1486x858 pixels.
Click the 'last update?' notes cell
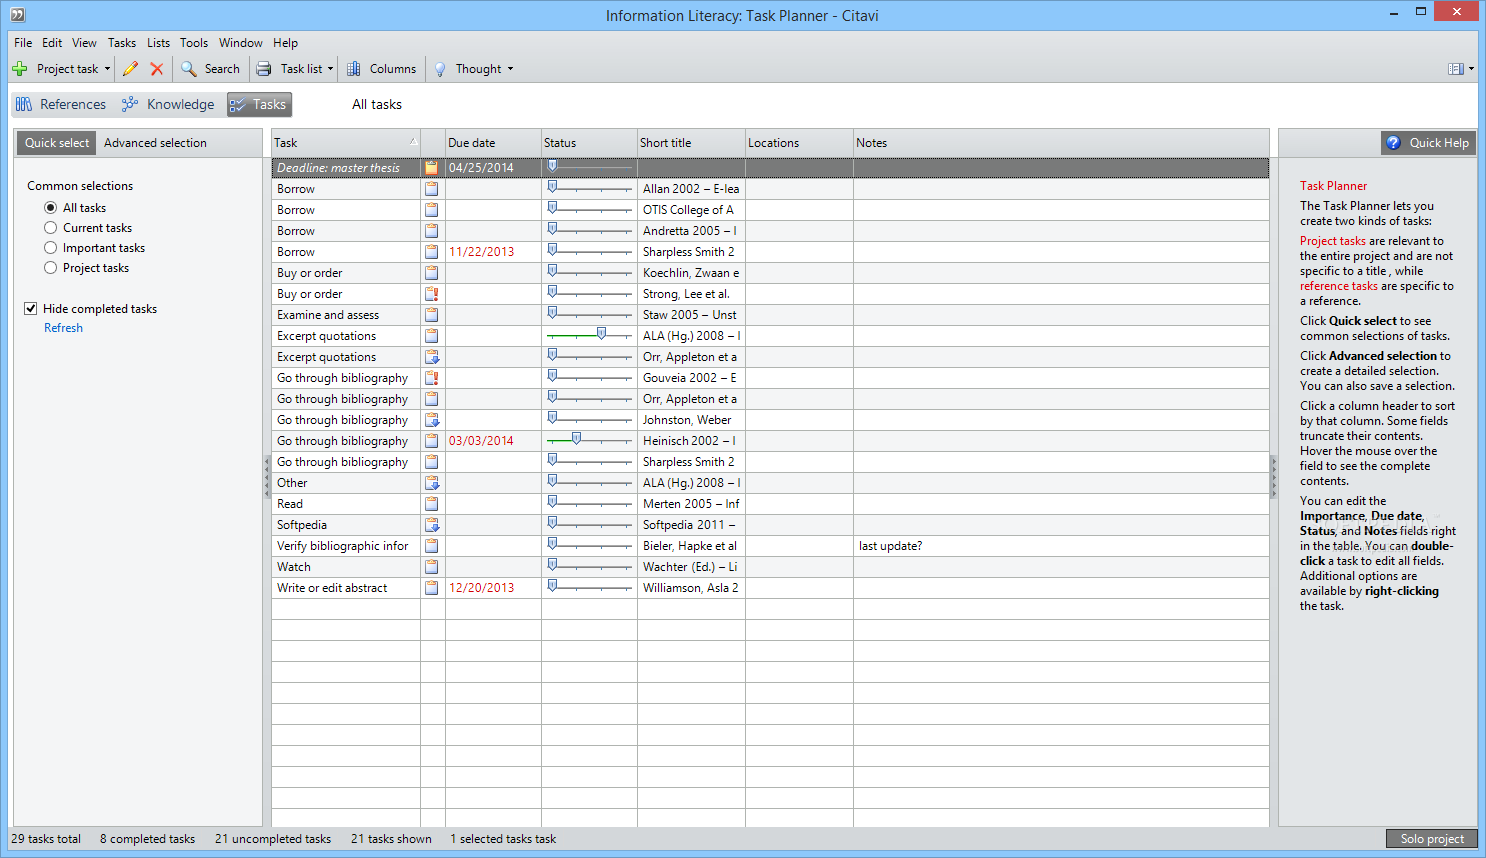click(x=1061, y=546)
